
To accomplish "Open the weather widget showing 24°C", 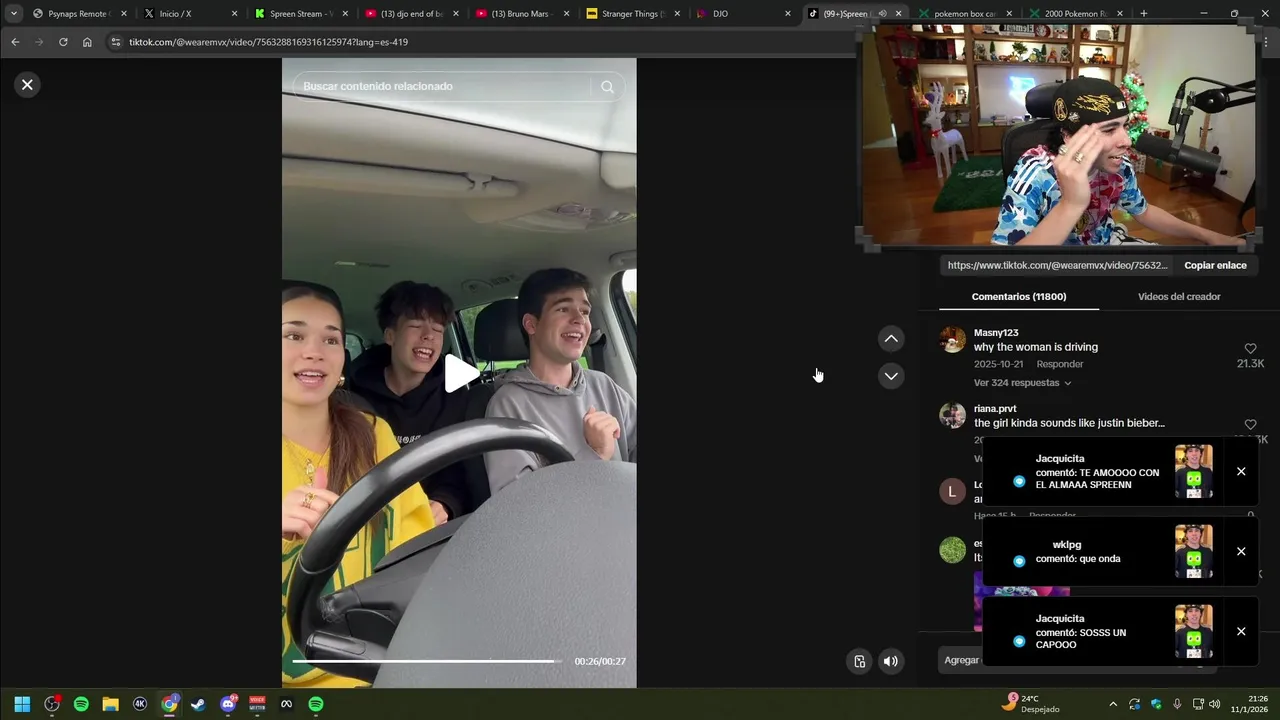I will (1032, 704).
